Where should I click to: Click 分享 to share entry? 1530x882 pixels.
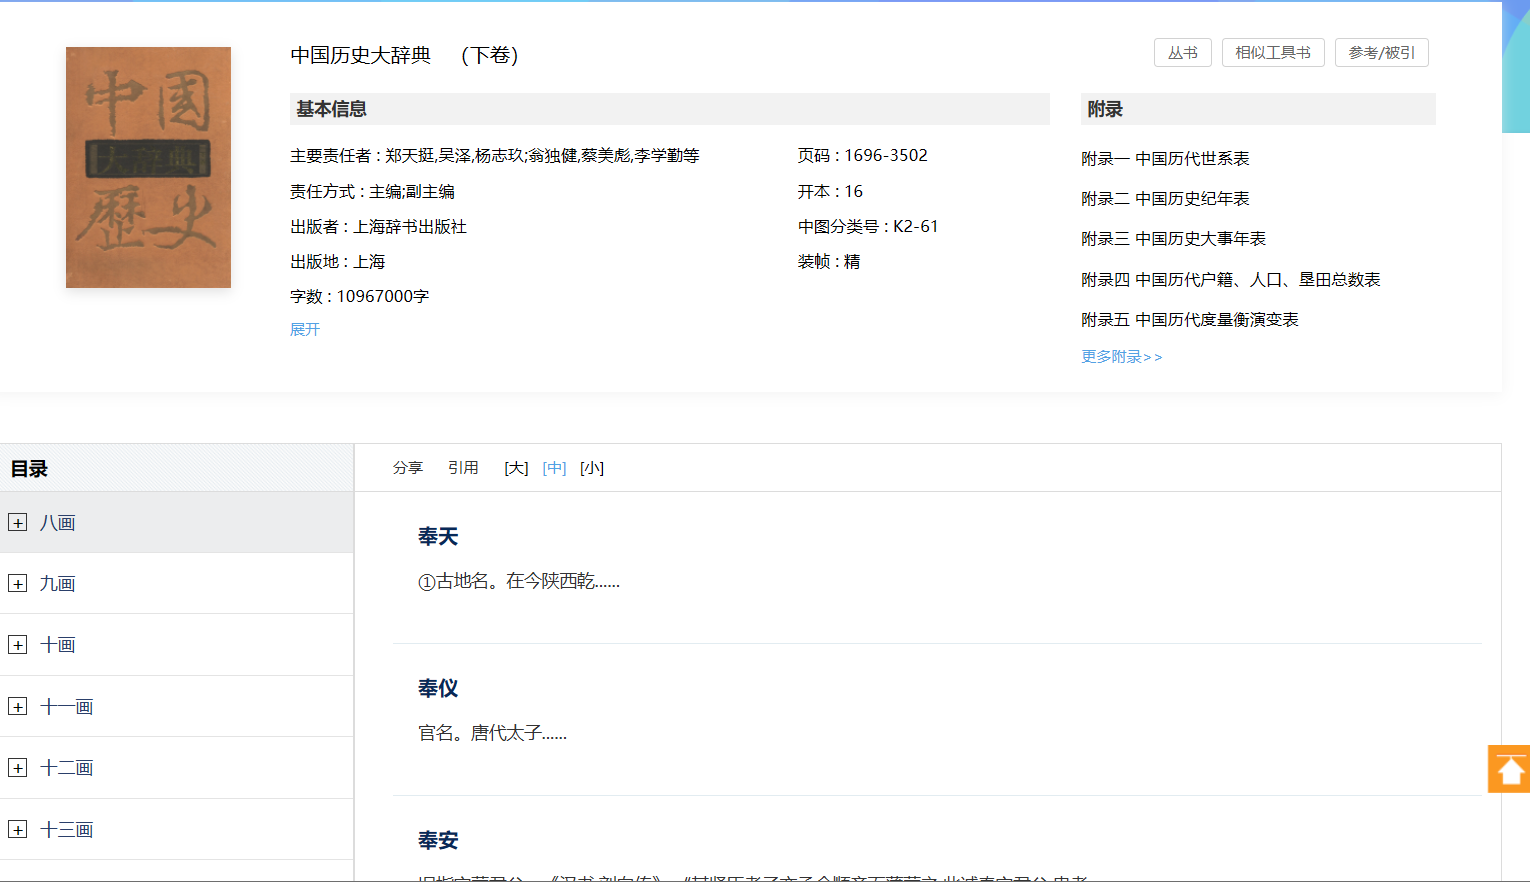coord(408,468)
